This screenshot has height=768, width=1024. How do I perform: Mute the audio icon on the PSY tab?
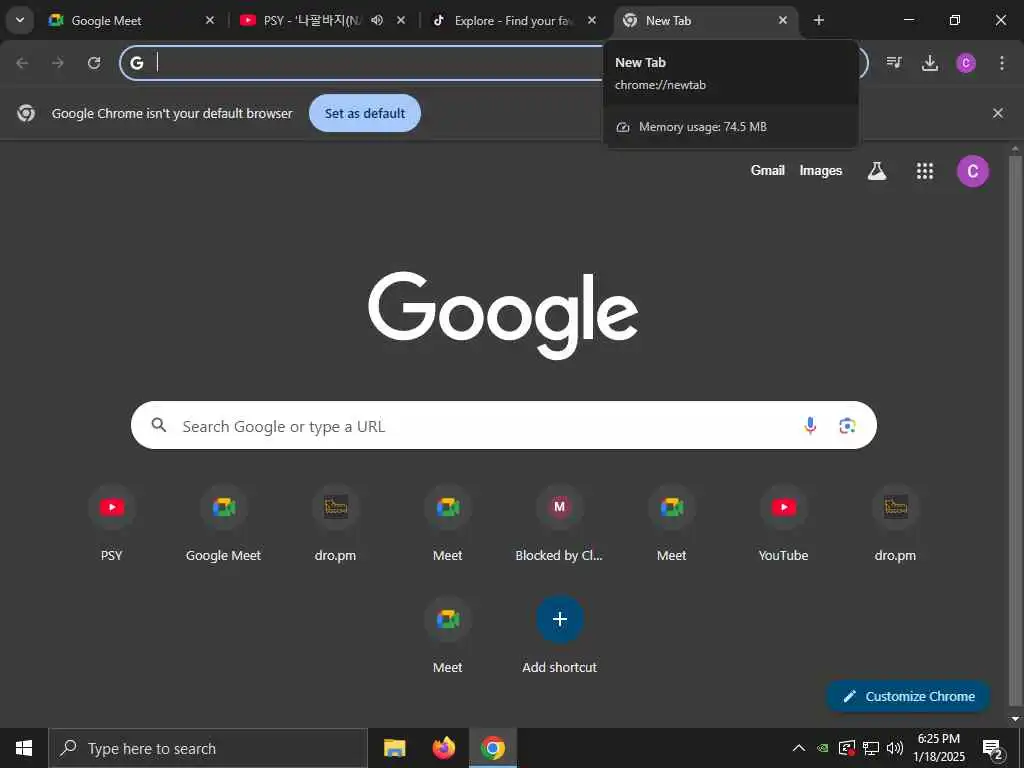tap(377, 20)
